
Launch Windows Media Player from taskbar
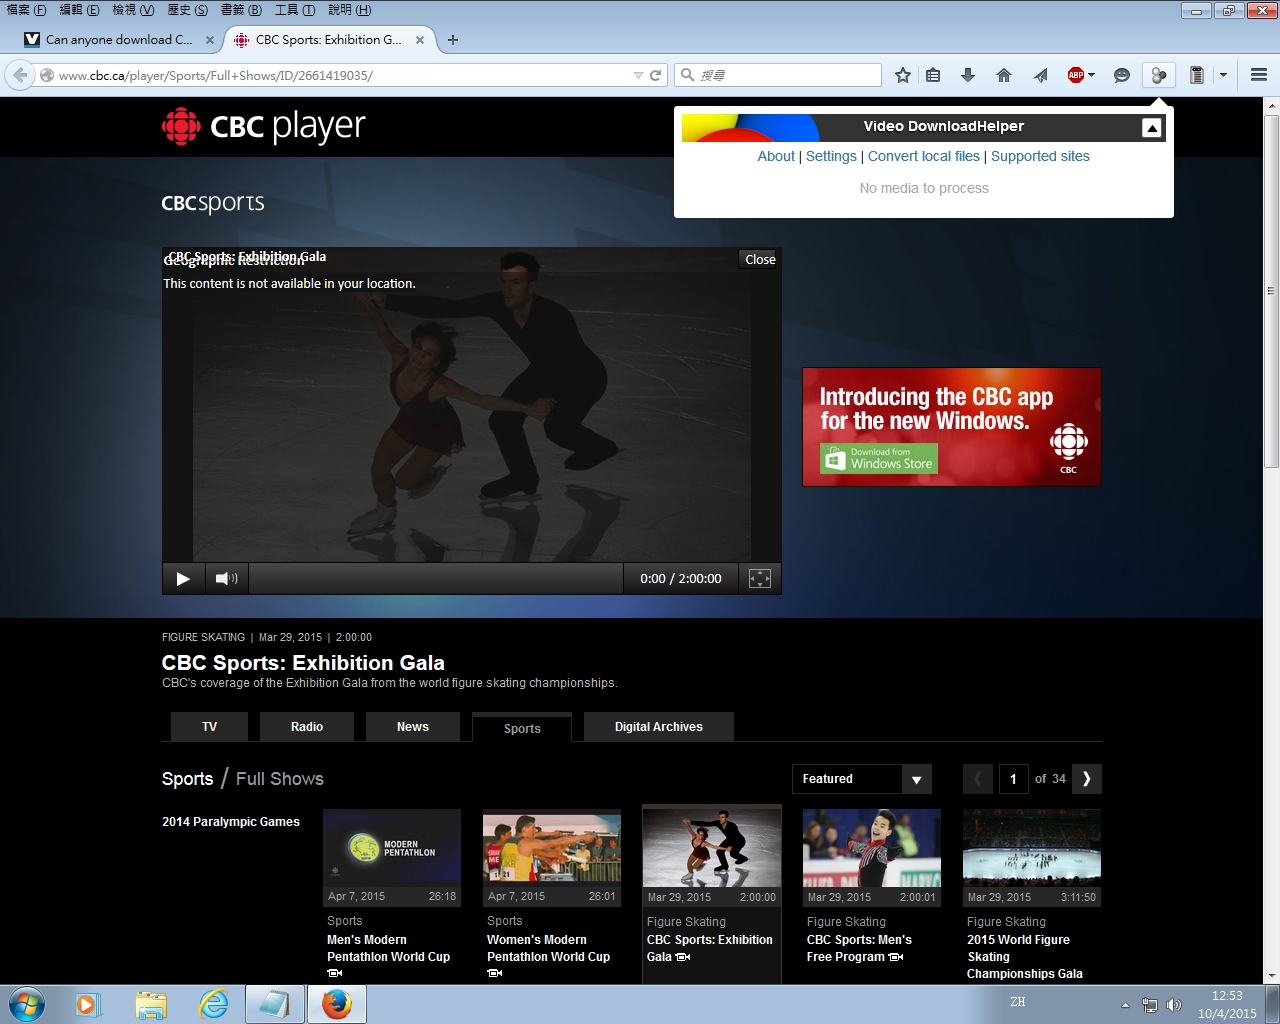pyautogui.click(x=88, y=1004)
